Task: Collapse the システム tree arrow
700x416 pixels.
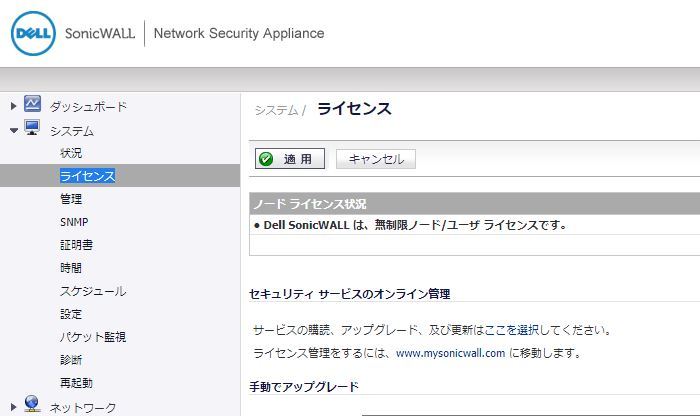Action: [x=14, y=131]
